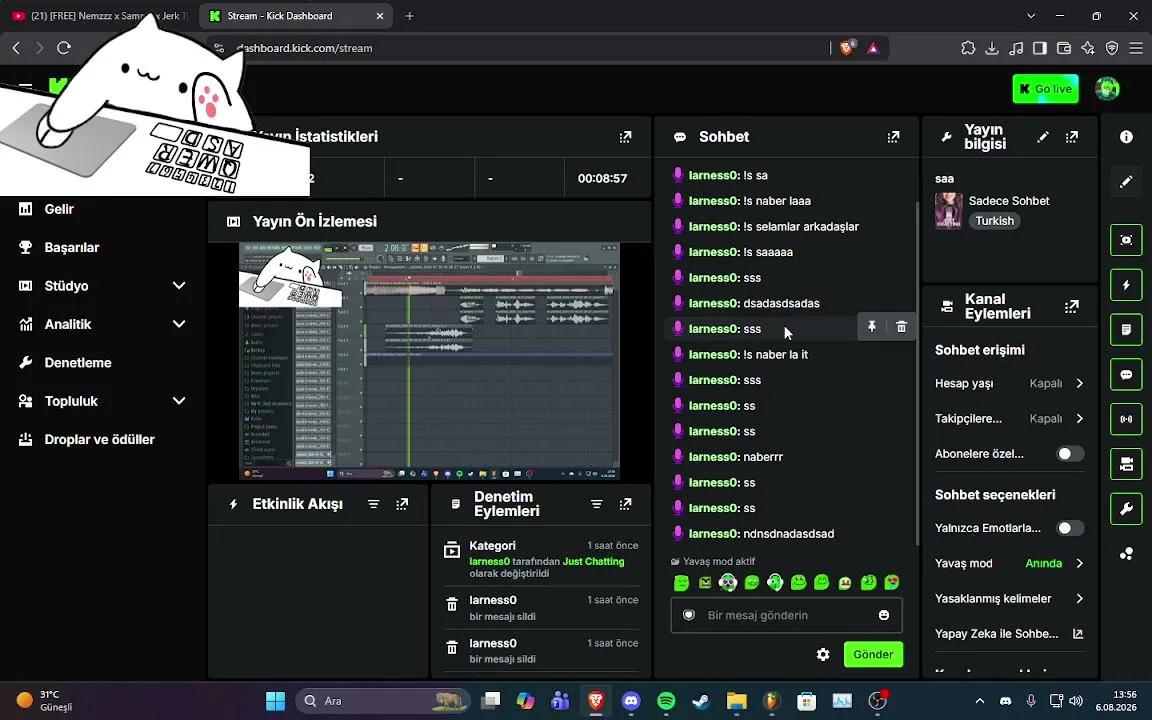Expand the Analitik menu
Viewport: 1152px width, 720px height.
pyautogui.click(x=101, y=324)
